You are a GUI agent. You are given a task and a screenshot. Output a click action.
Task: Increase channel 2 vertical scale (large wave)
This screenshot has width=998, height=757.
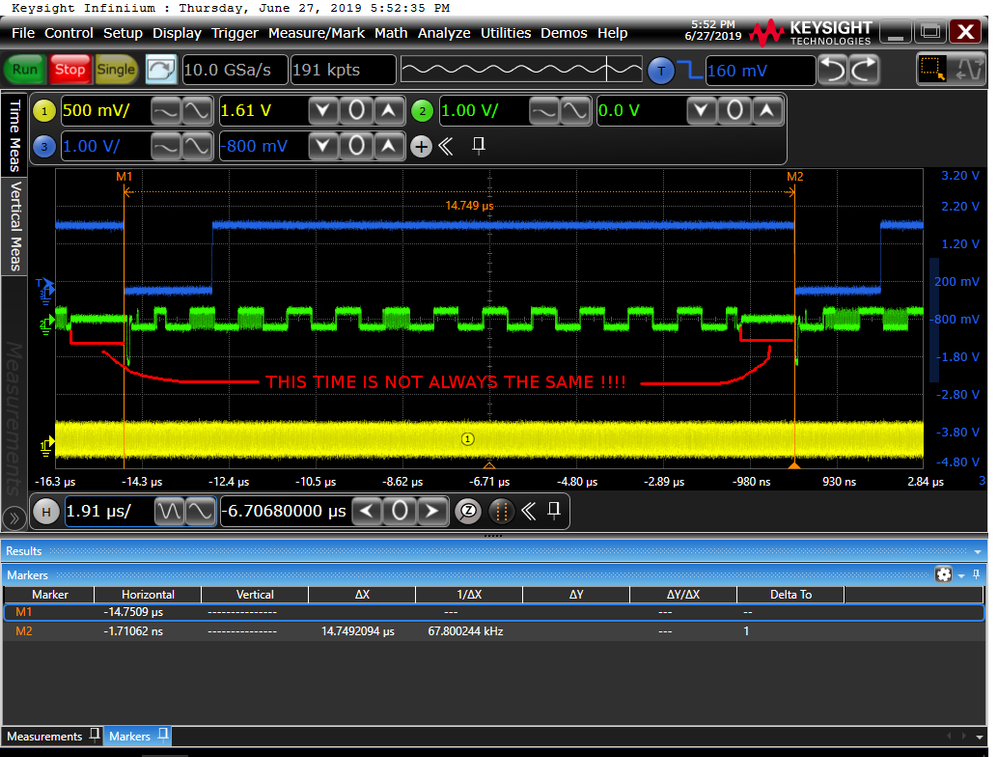575,111
